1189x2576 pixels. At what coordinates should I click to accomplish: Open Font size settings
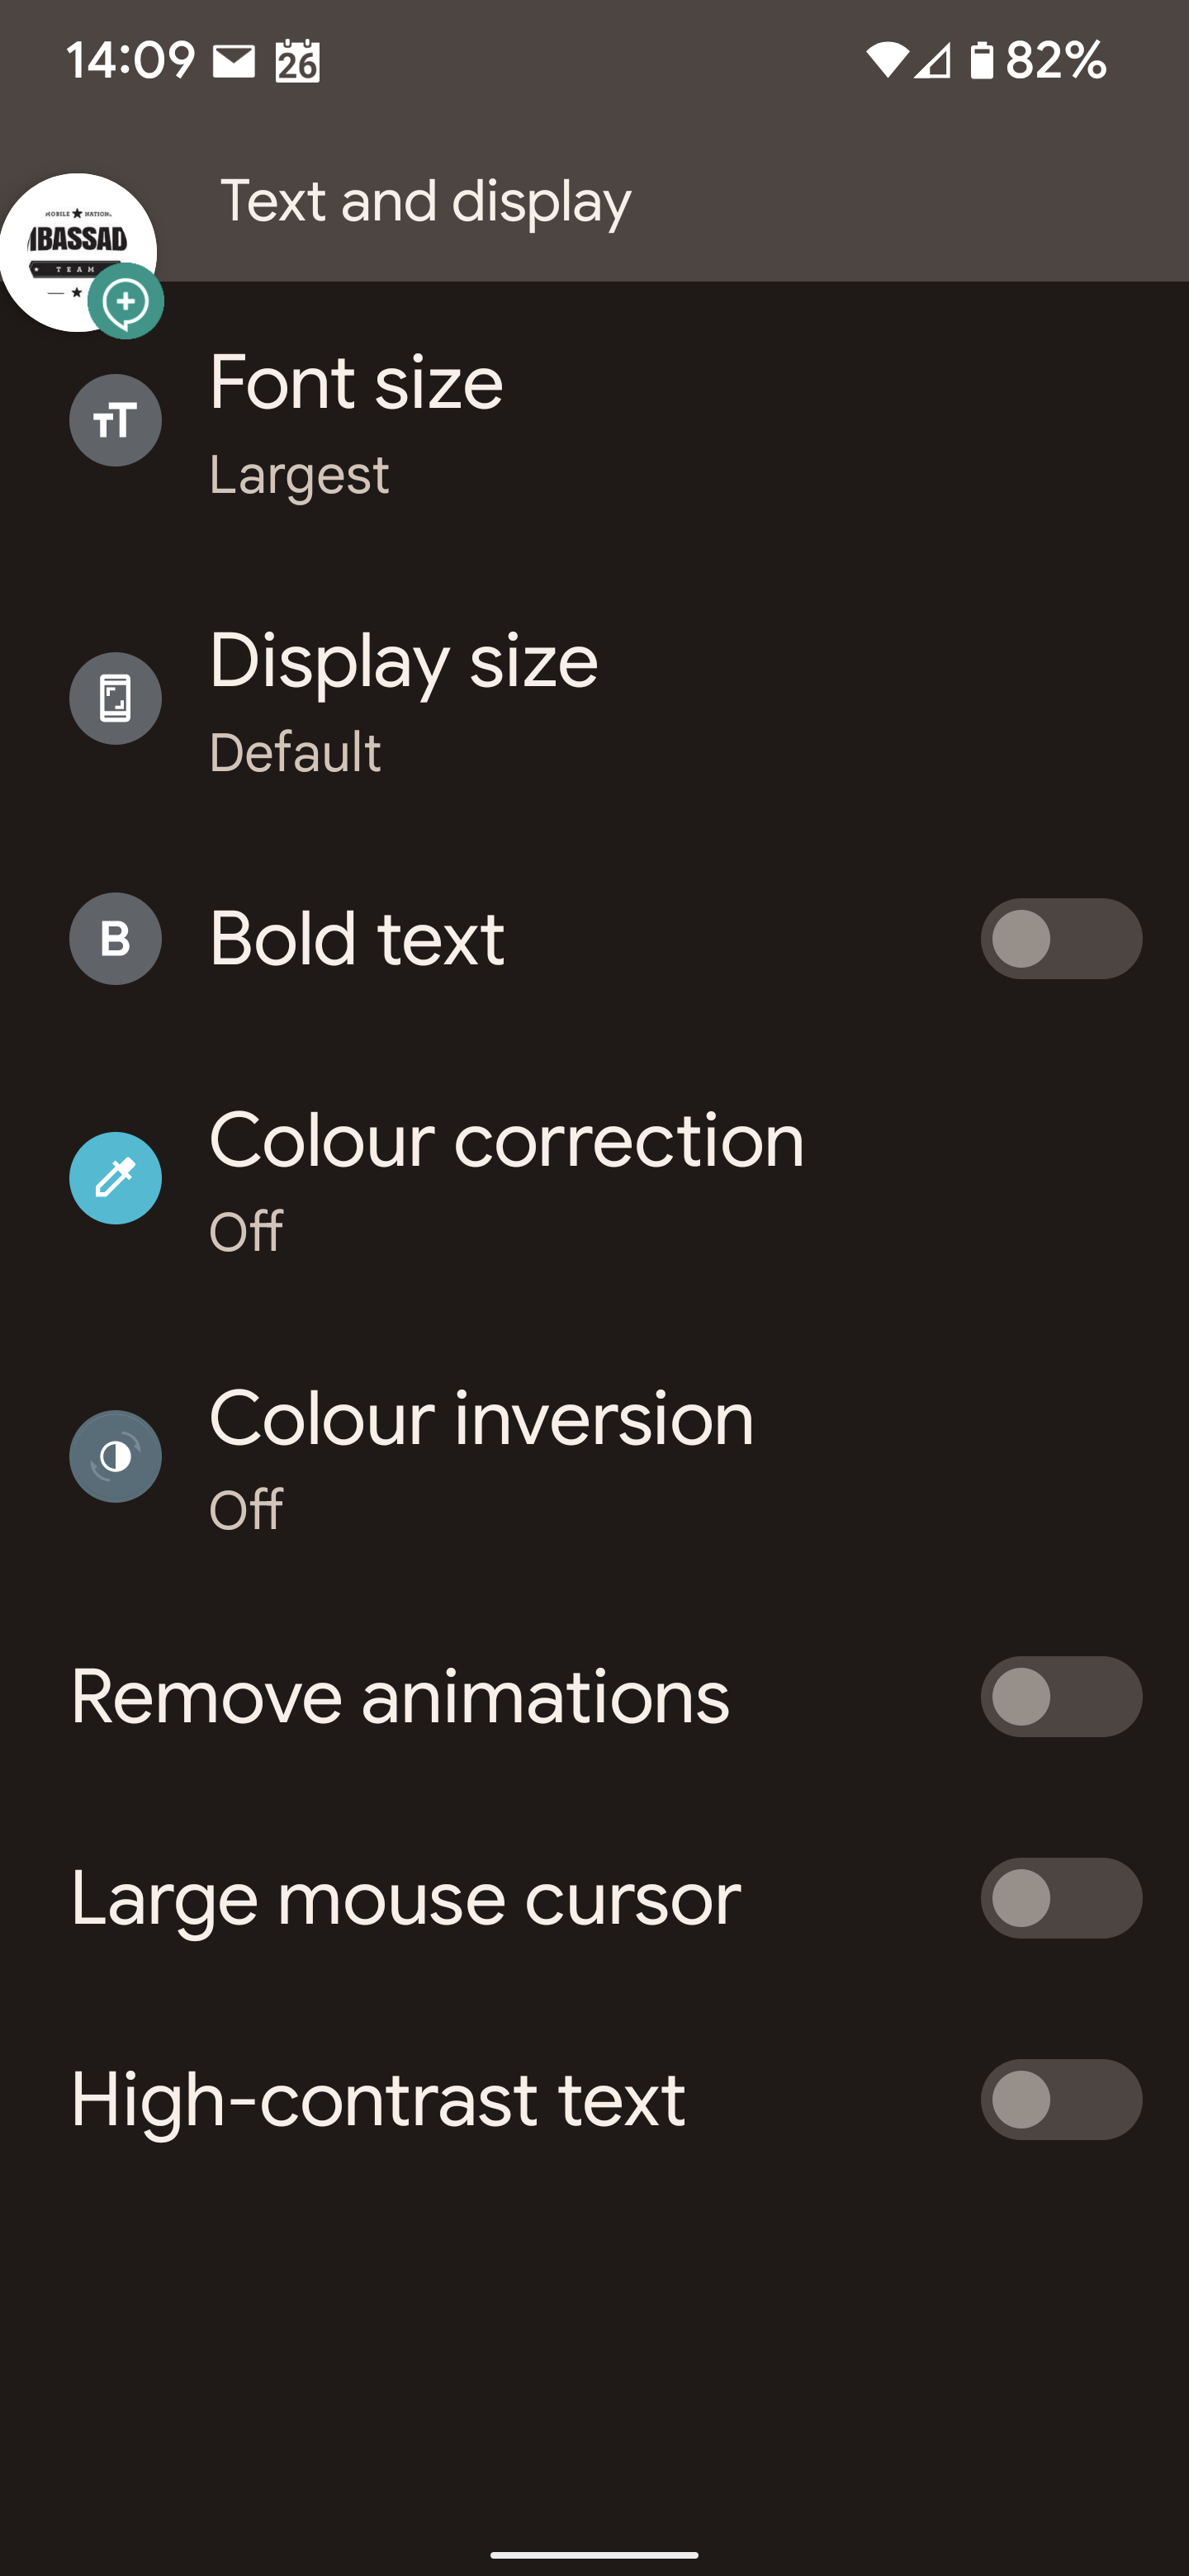click(x=594, y=420)
